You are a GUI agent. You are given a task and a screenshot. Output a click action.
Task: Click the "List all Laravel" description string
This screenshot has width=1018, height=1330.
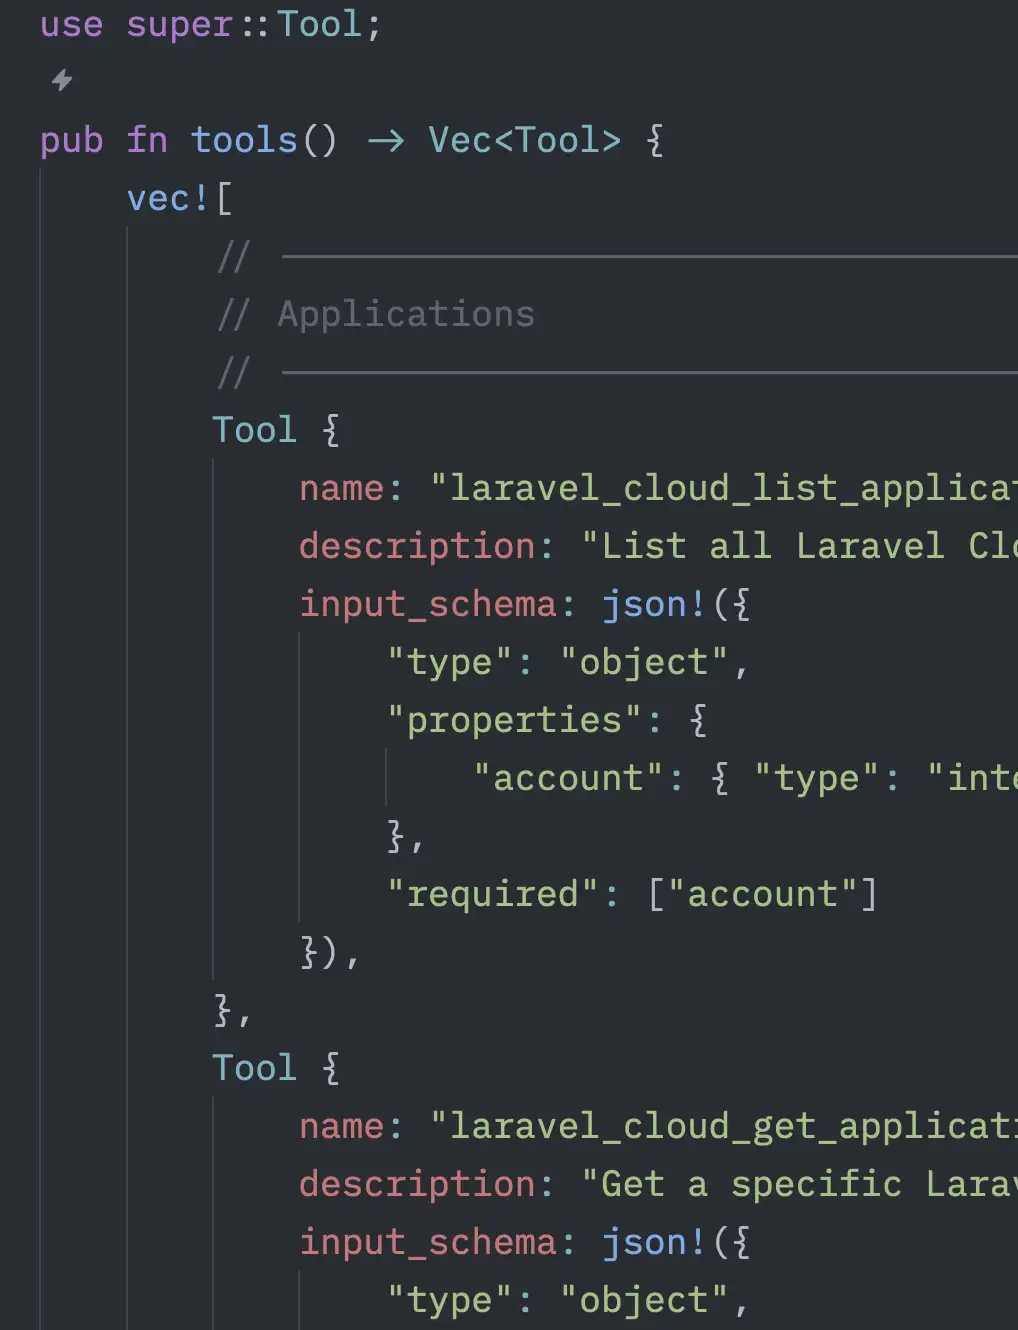click(799, 546)
